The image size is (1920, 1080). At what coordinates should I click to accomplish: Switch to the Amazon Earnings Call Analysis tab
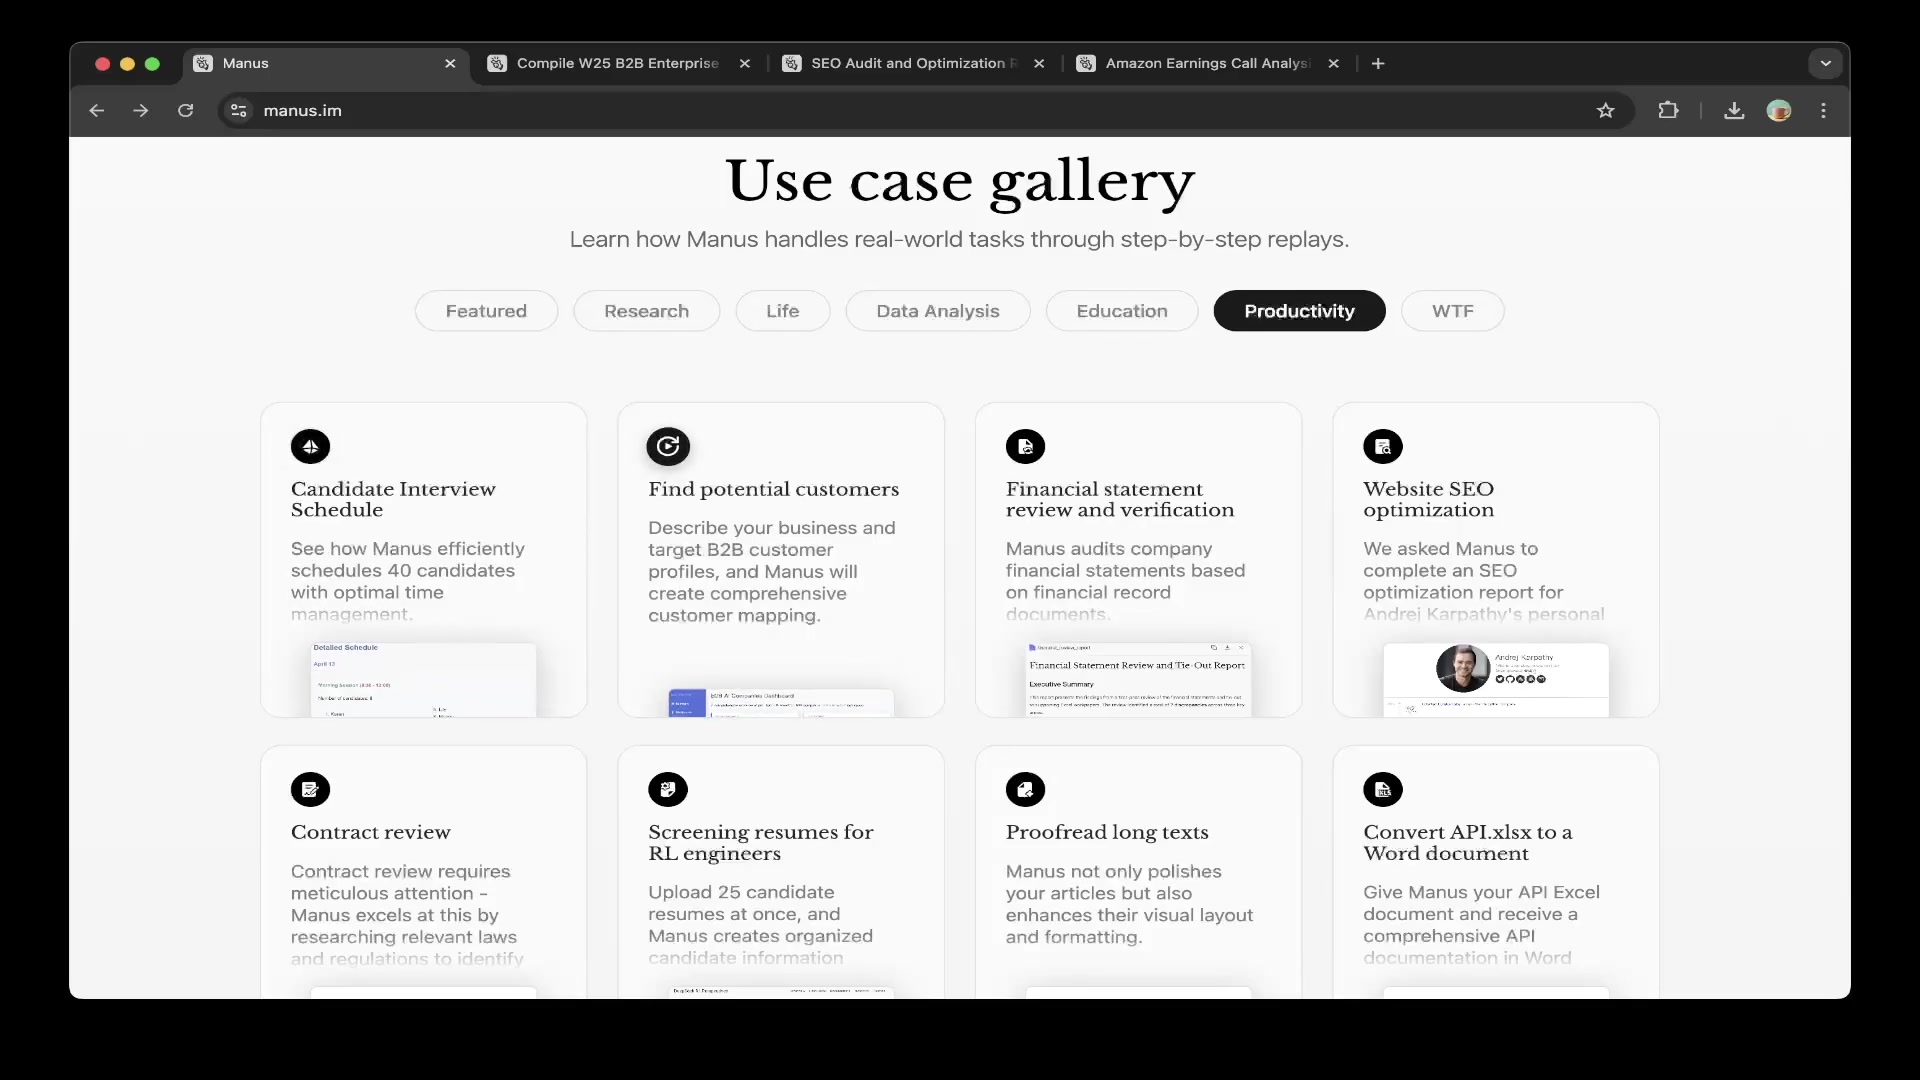(1200, 63)
